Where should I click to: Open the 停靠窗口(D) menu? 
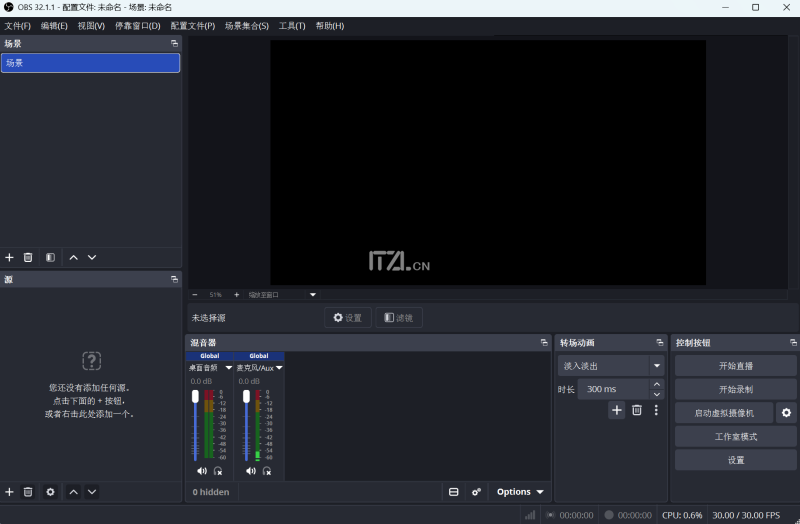coord(138,26)
